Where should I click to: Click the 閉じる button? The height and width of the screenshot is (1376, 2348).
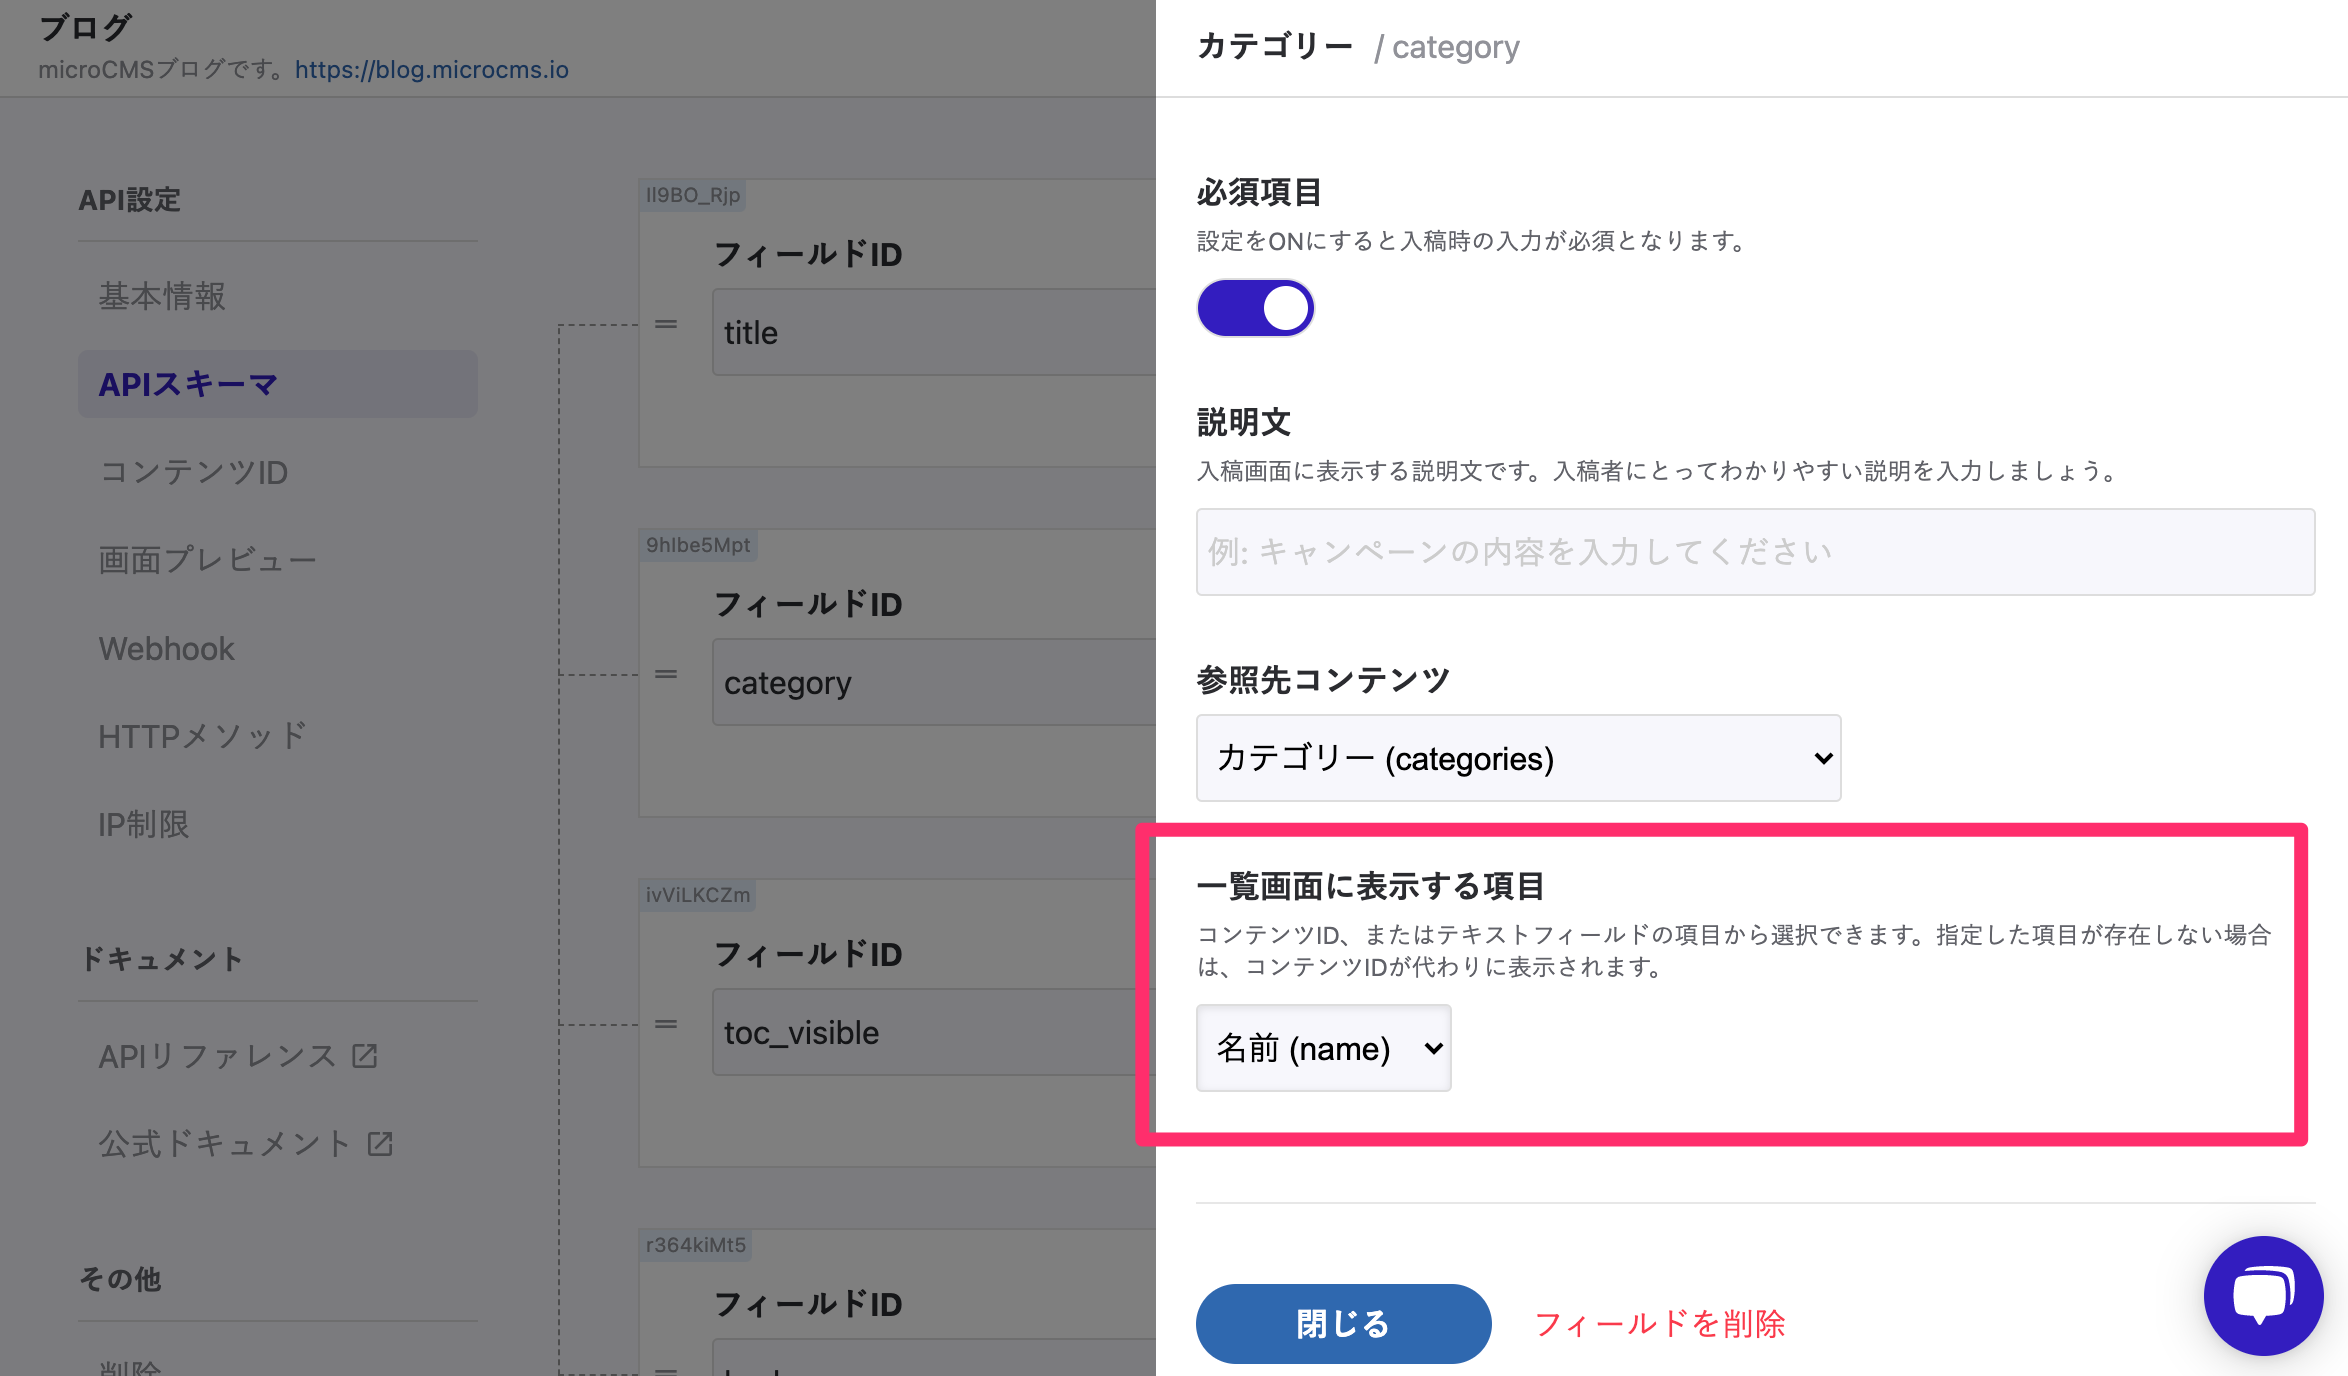pyautogui.click(x=1343, y=1323)
